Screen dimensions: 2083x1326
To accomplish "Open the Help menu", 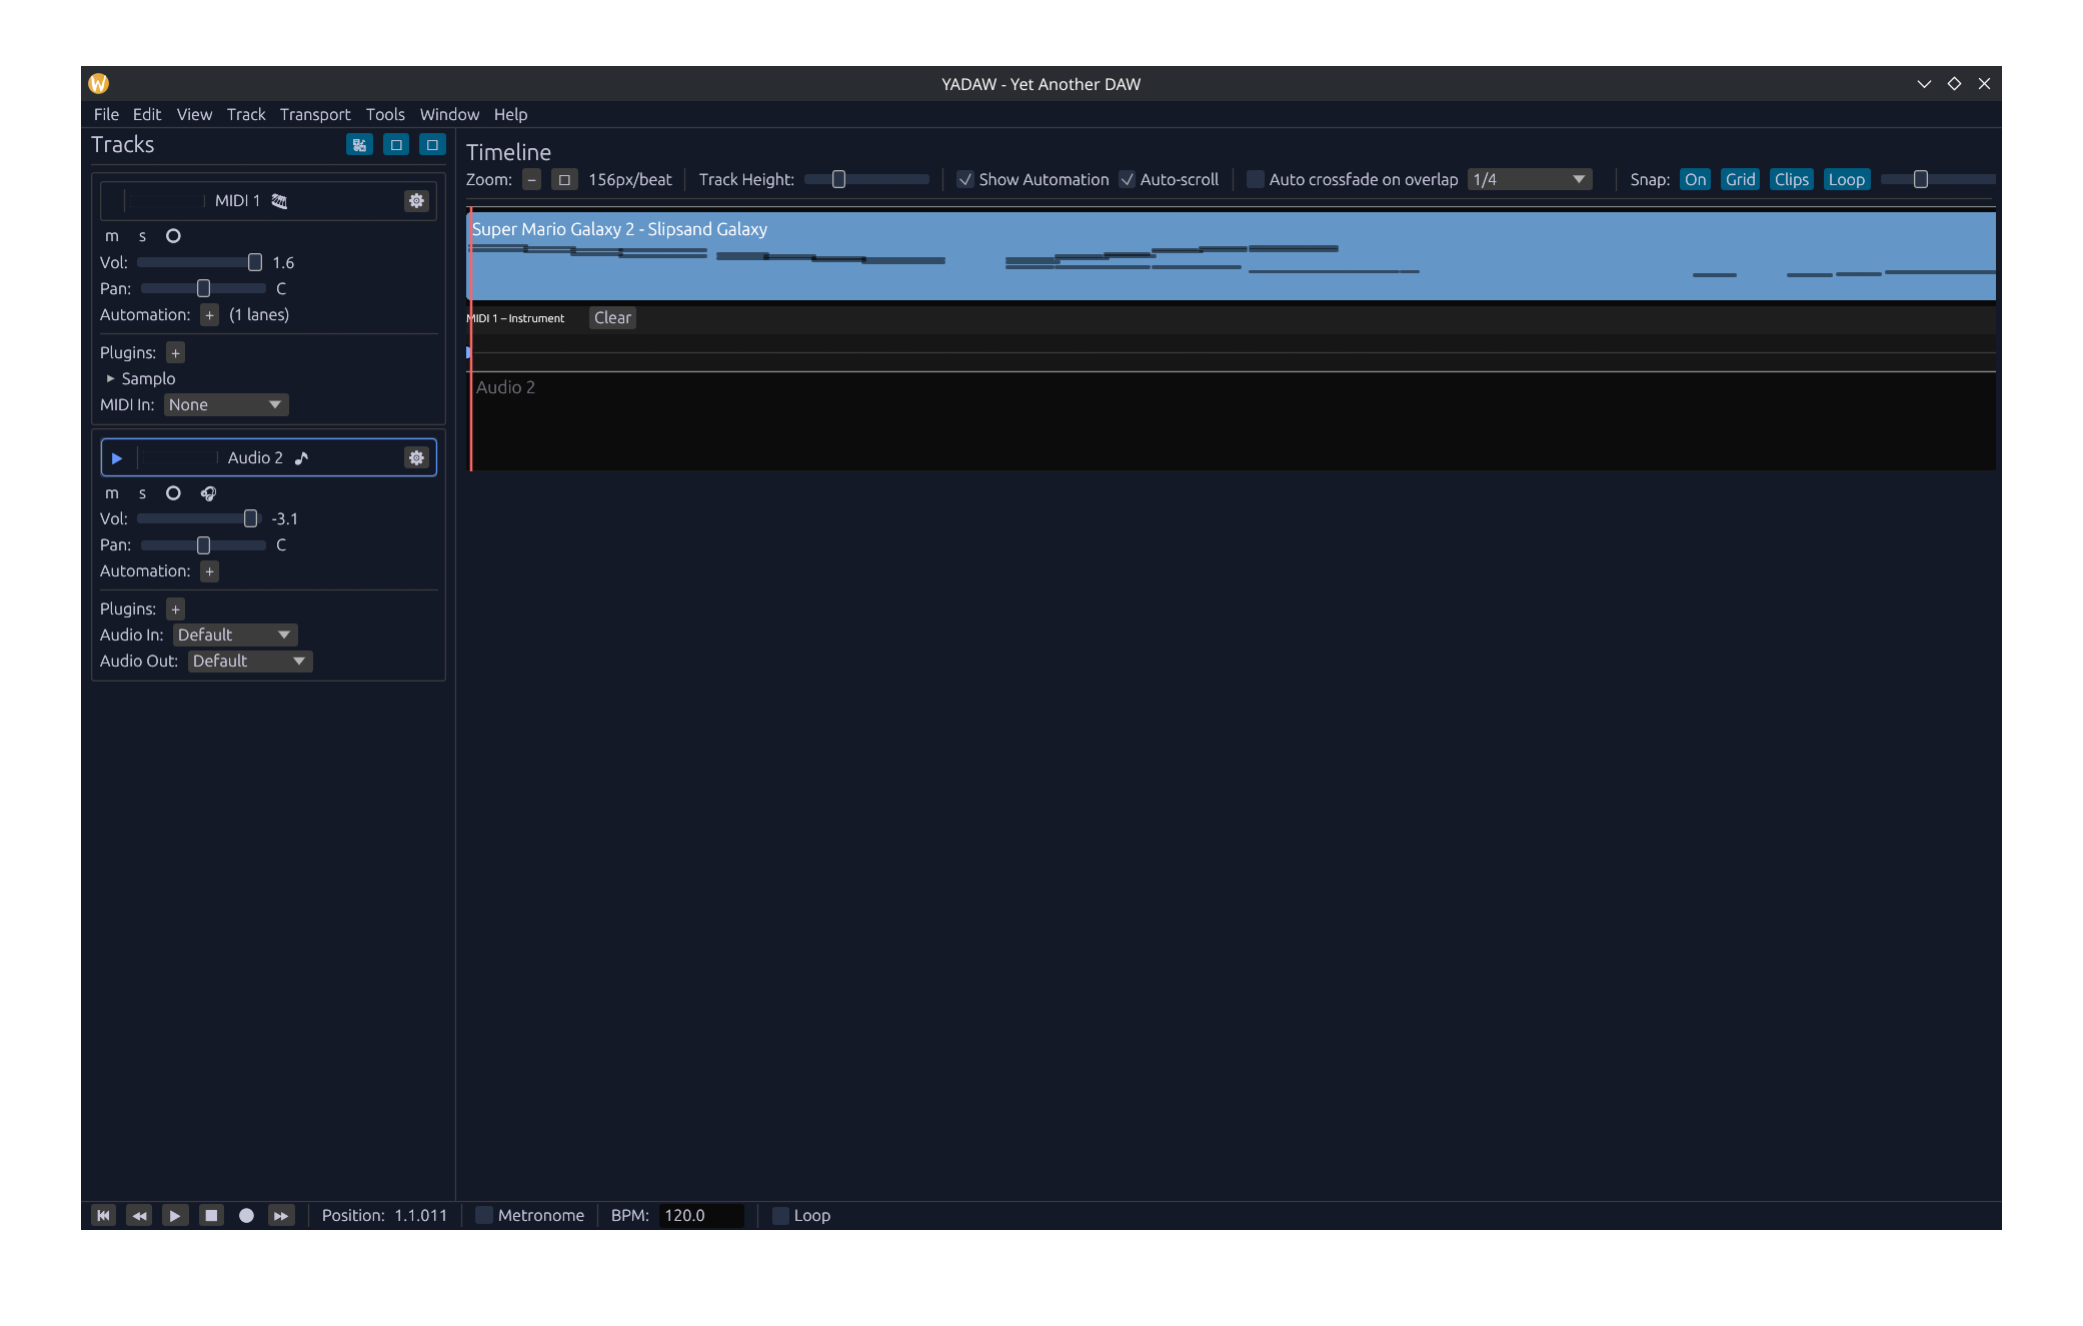I will [510, 115].
